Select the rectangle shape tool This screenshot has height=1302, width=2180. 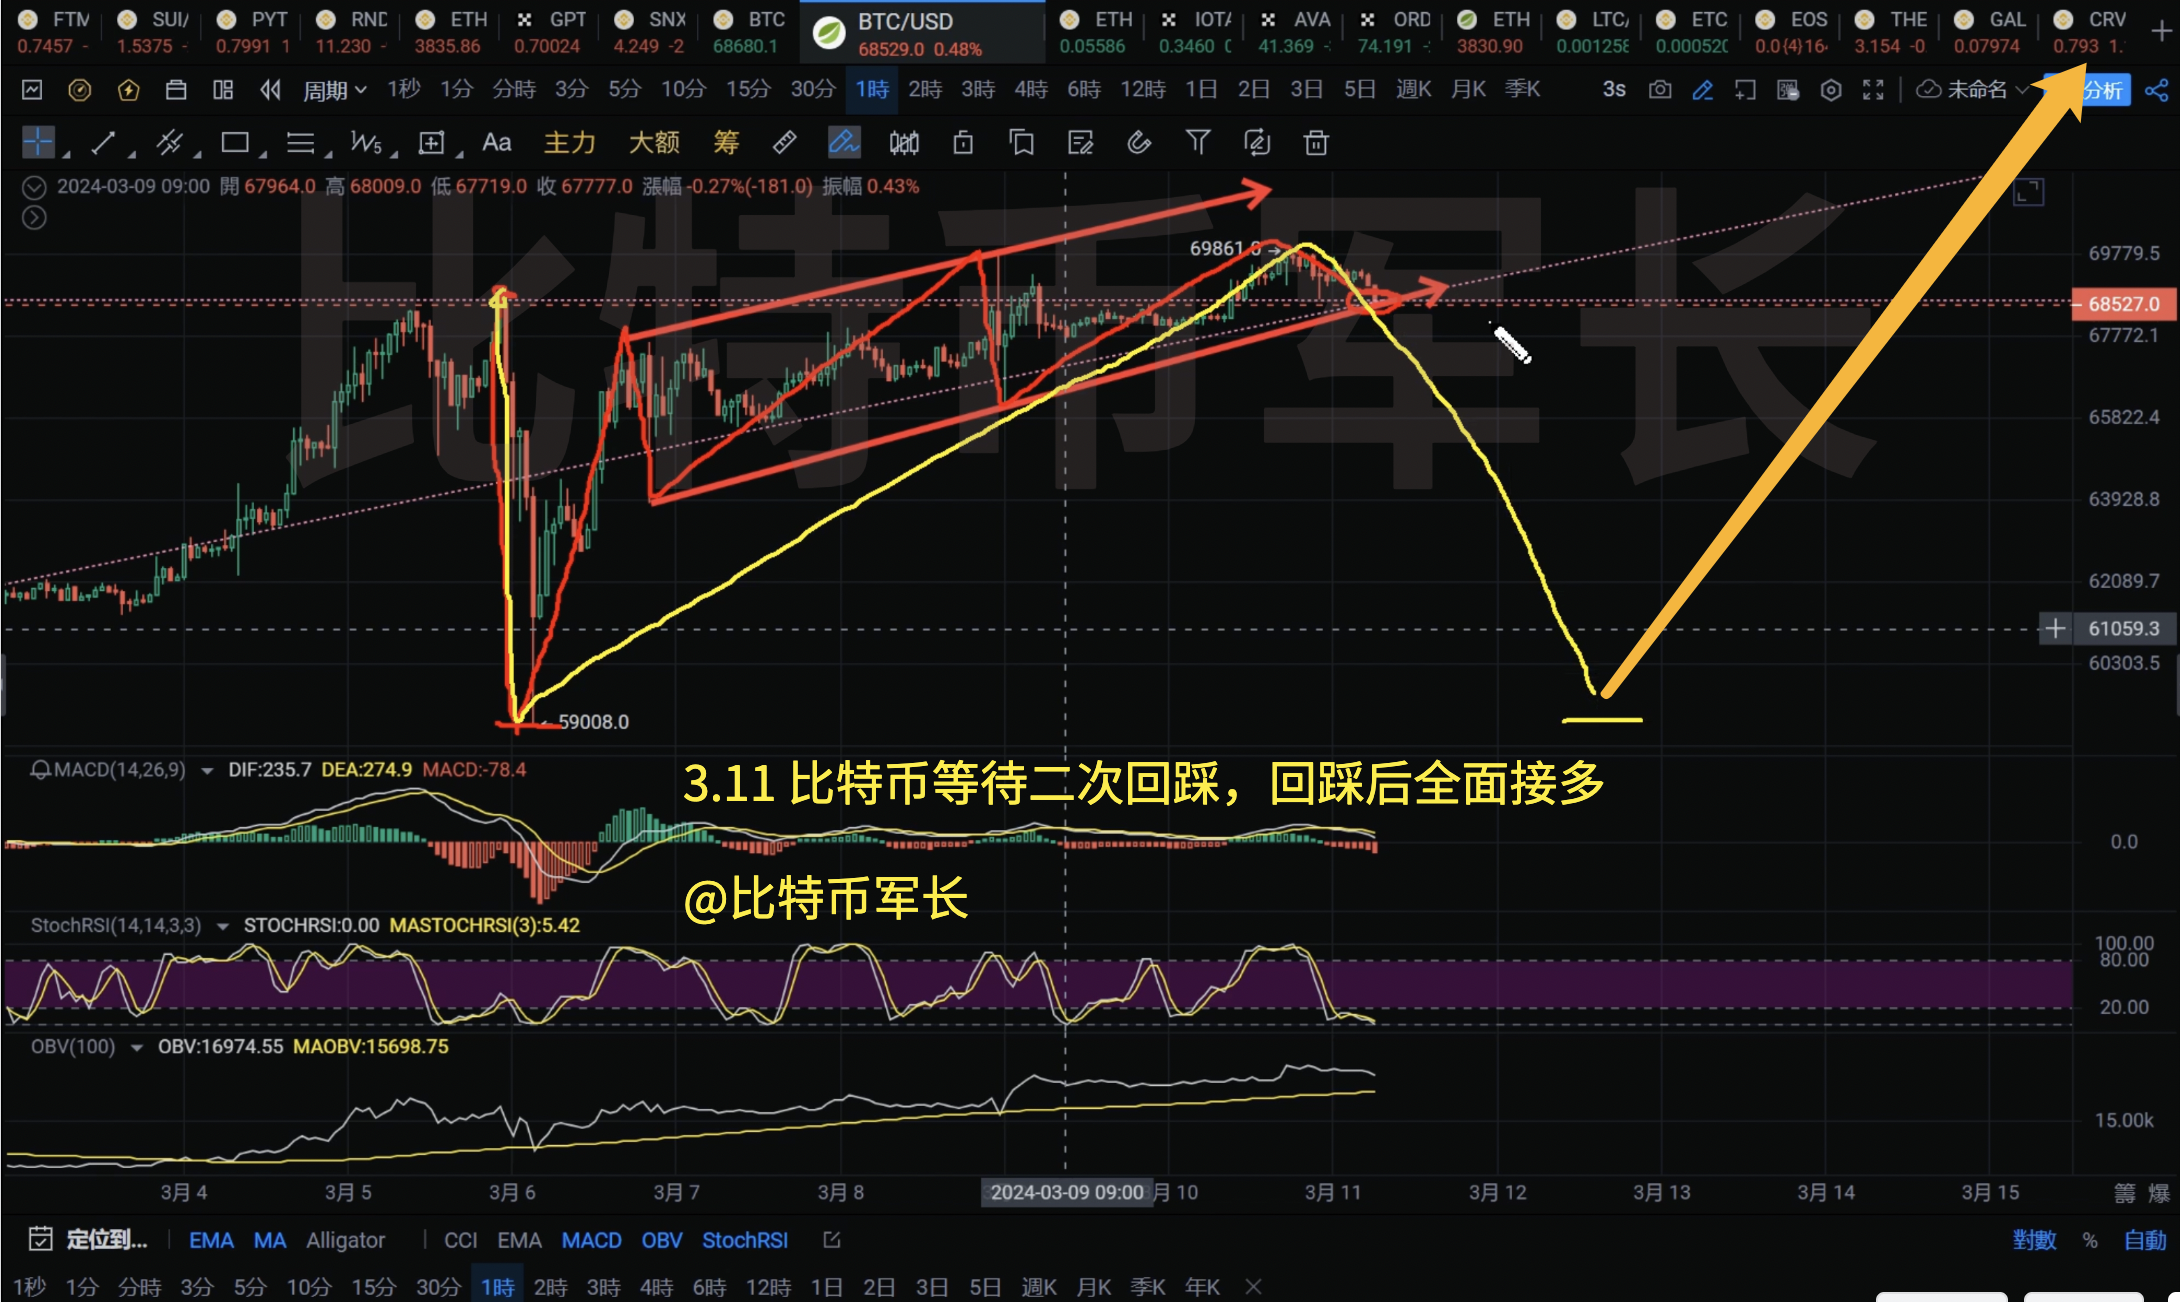pyautogui.click(x=235, y=143)
